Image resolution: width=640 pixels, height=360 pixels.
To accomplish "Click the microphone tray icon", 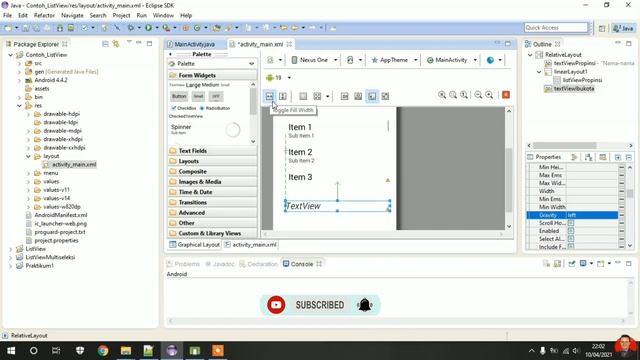I will (x=542, y=351).
